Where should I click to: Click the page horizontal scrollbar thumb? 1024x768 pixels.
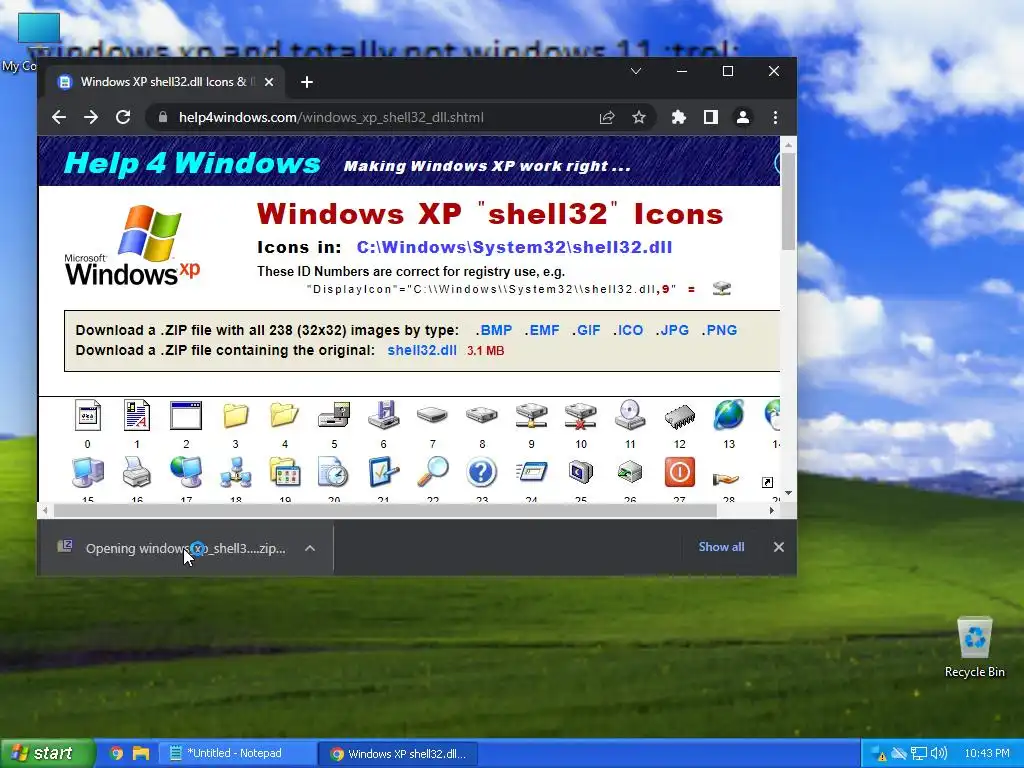[383, 511]
